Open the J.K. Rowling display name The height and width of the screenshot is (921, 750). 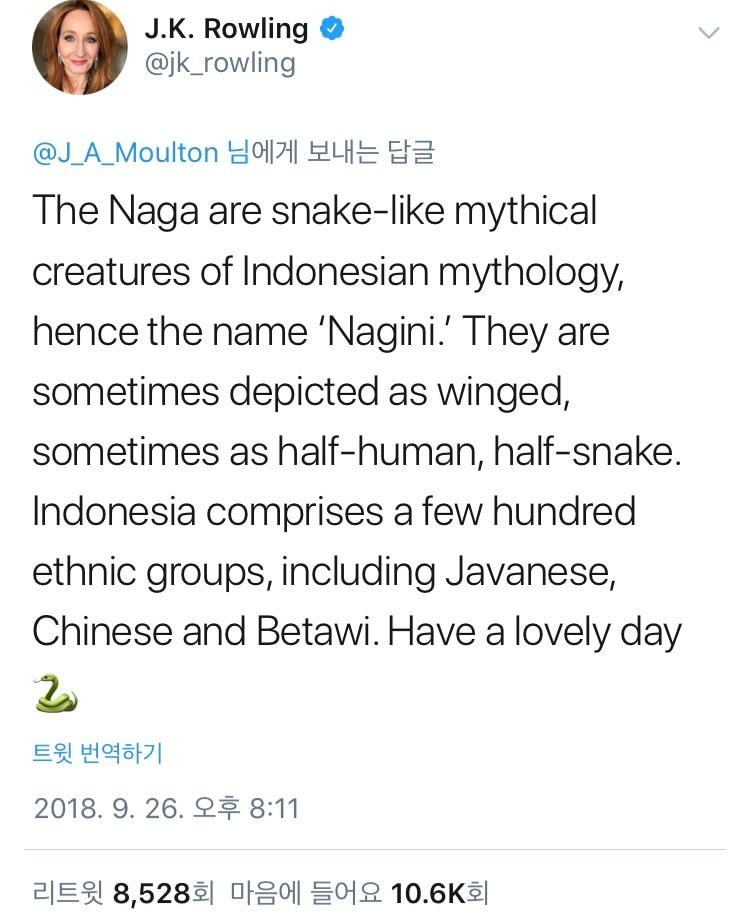[x=226, y=29]
